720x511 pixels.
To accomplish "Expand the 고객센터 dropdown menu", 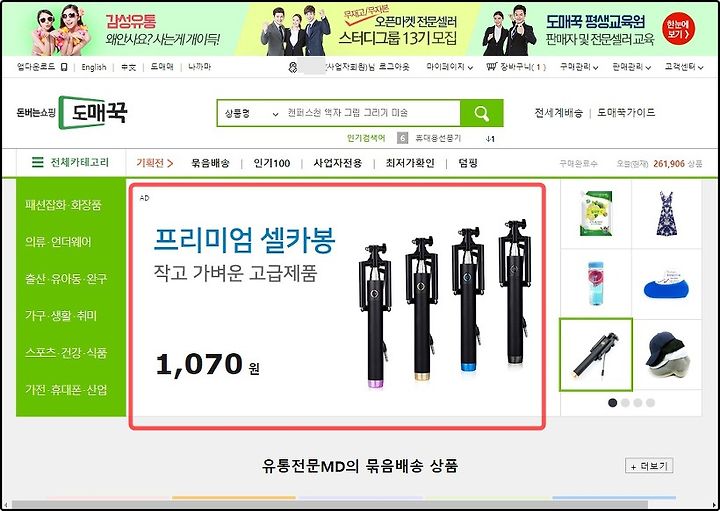I will pos(684,67).
